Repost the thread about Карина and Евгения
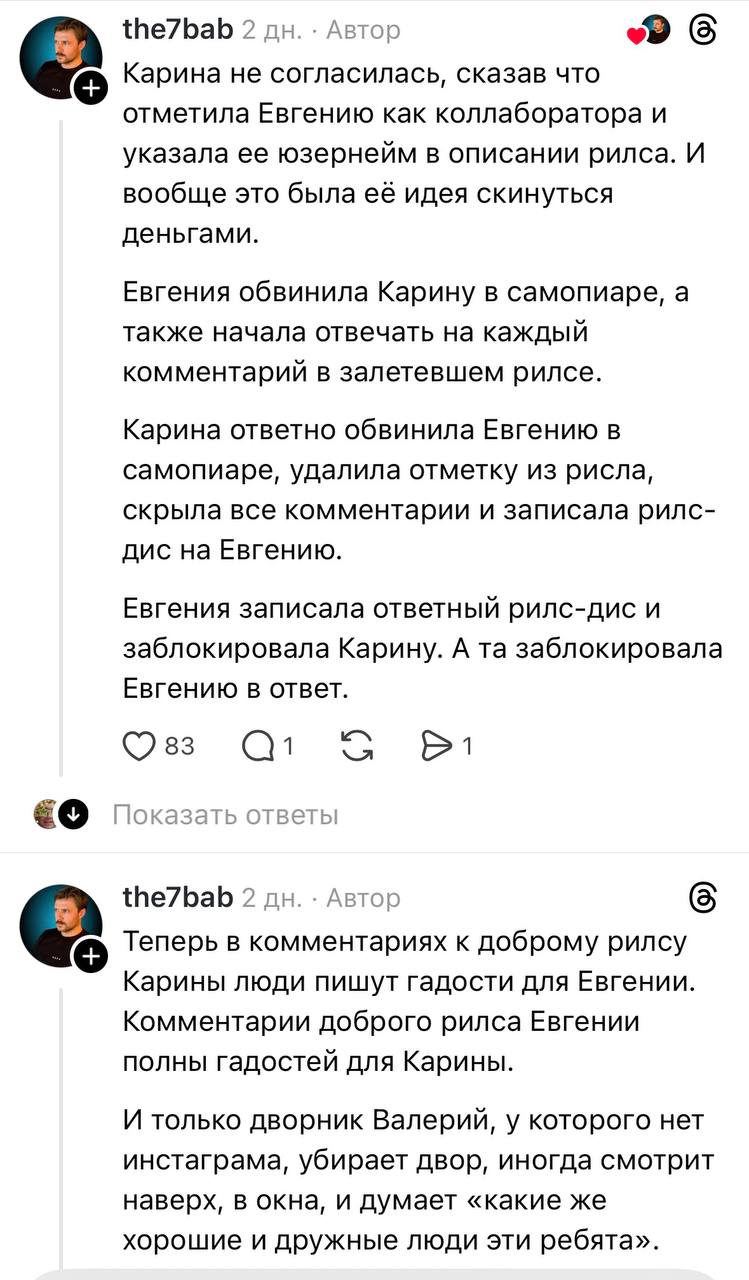 pyautogui.click(x=354, y=745)
